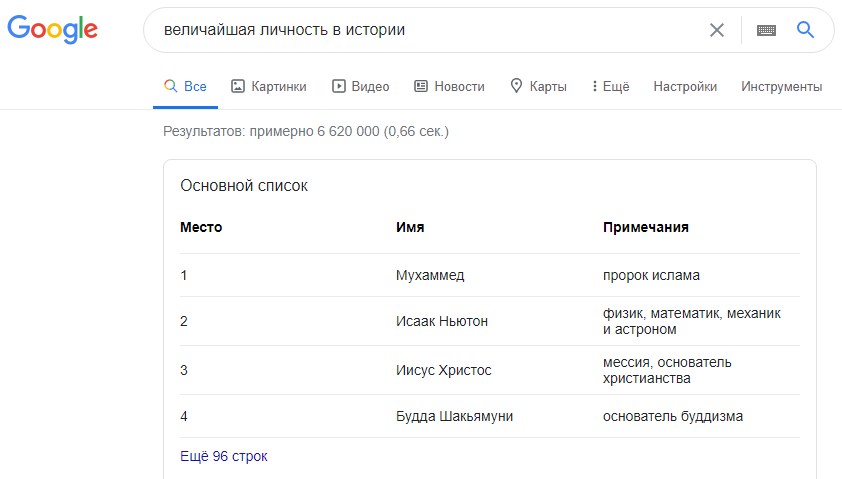Click the name 'Исаак Ньютон'
Viewport: 842px width, 479px height.
pos(442,321)
